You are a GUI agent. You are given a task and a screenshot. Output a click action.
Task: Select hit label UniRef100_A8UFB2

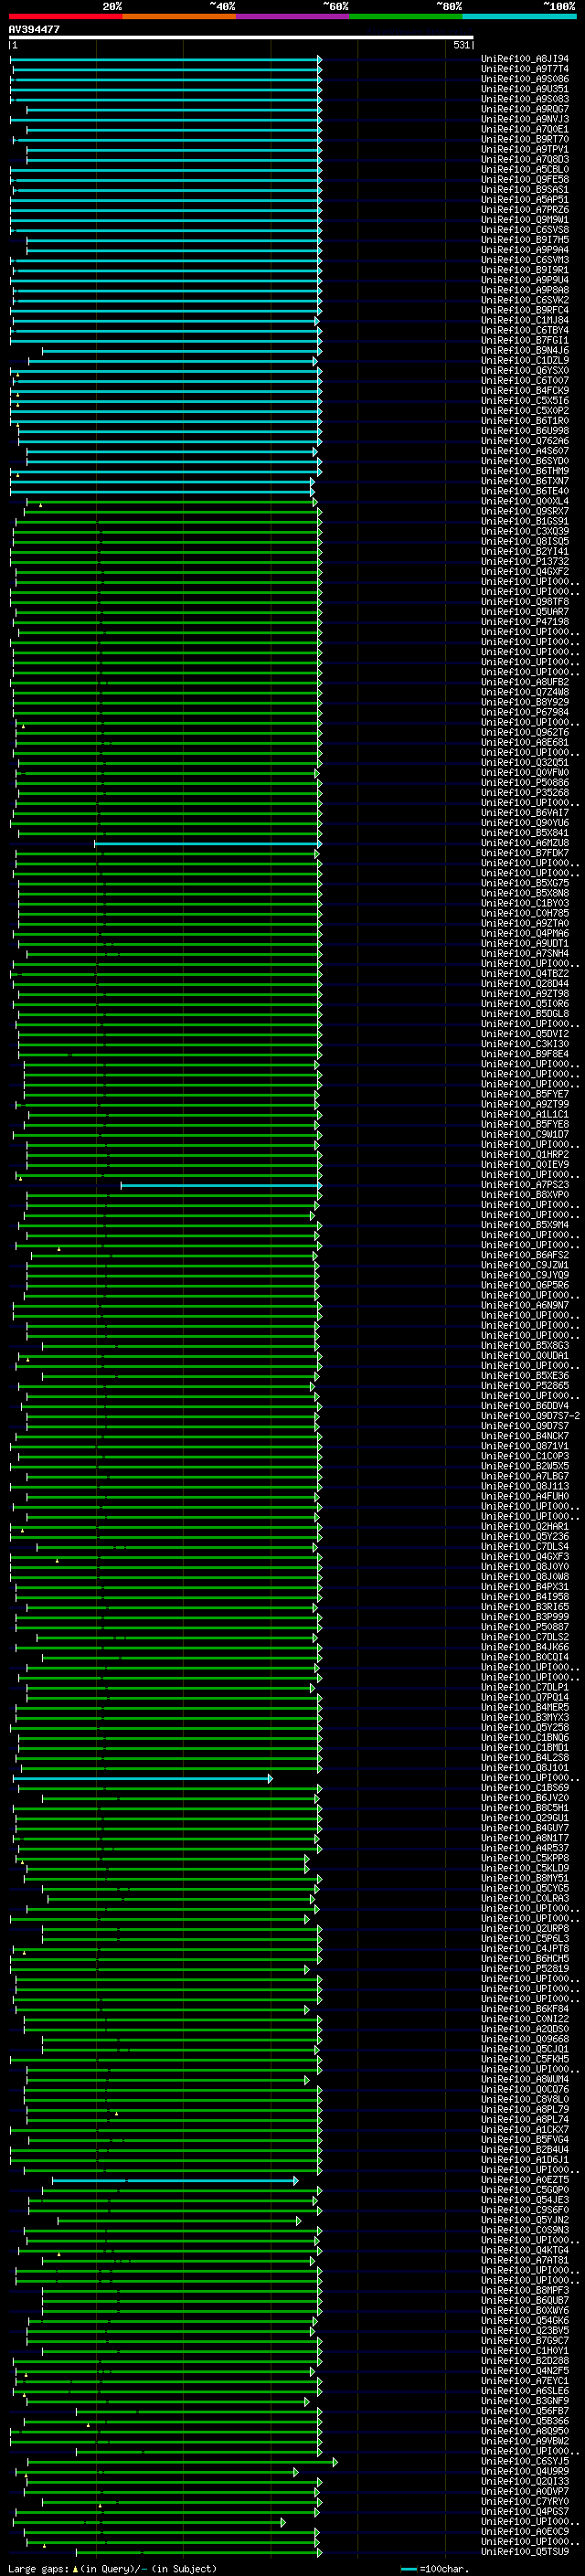pos(525,682)
